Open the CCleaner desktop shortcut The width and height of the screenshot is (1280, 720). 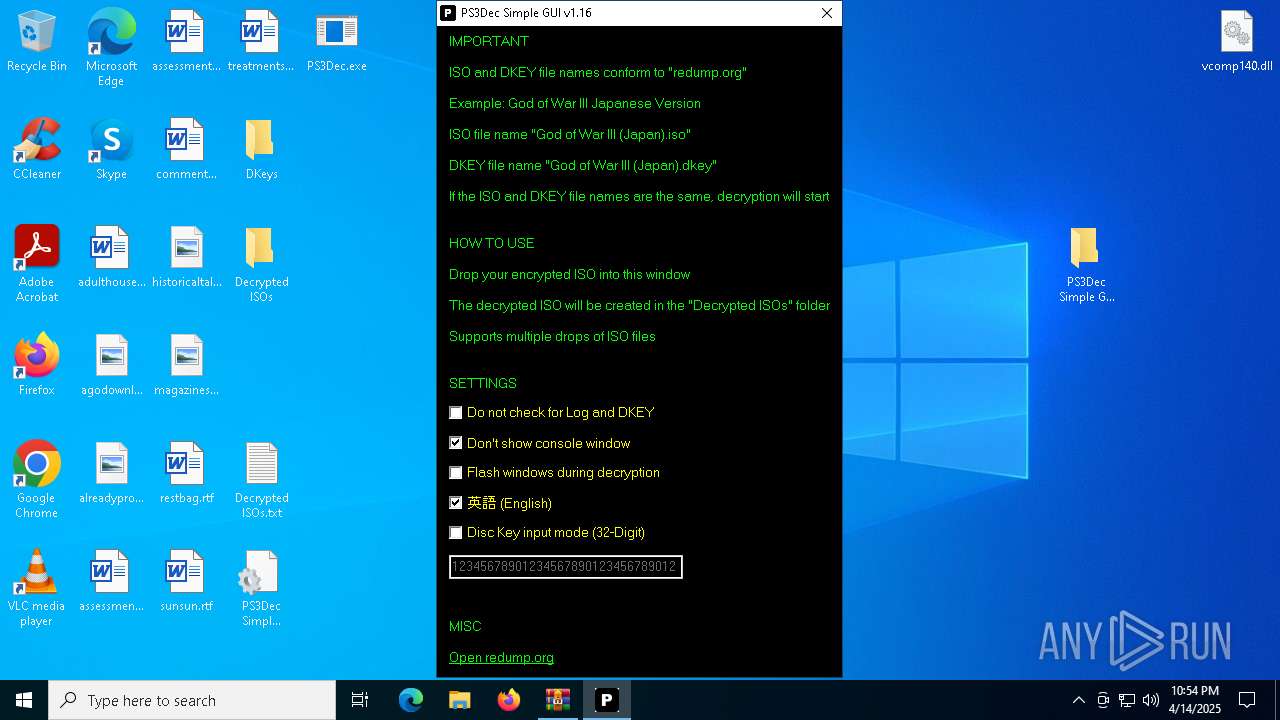tap(37, 149)
